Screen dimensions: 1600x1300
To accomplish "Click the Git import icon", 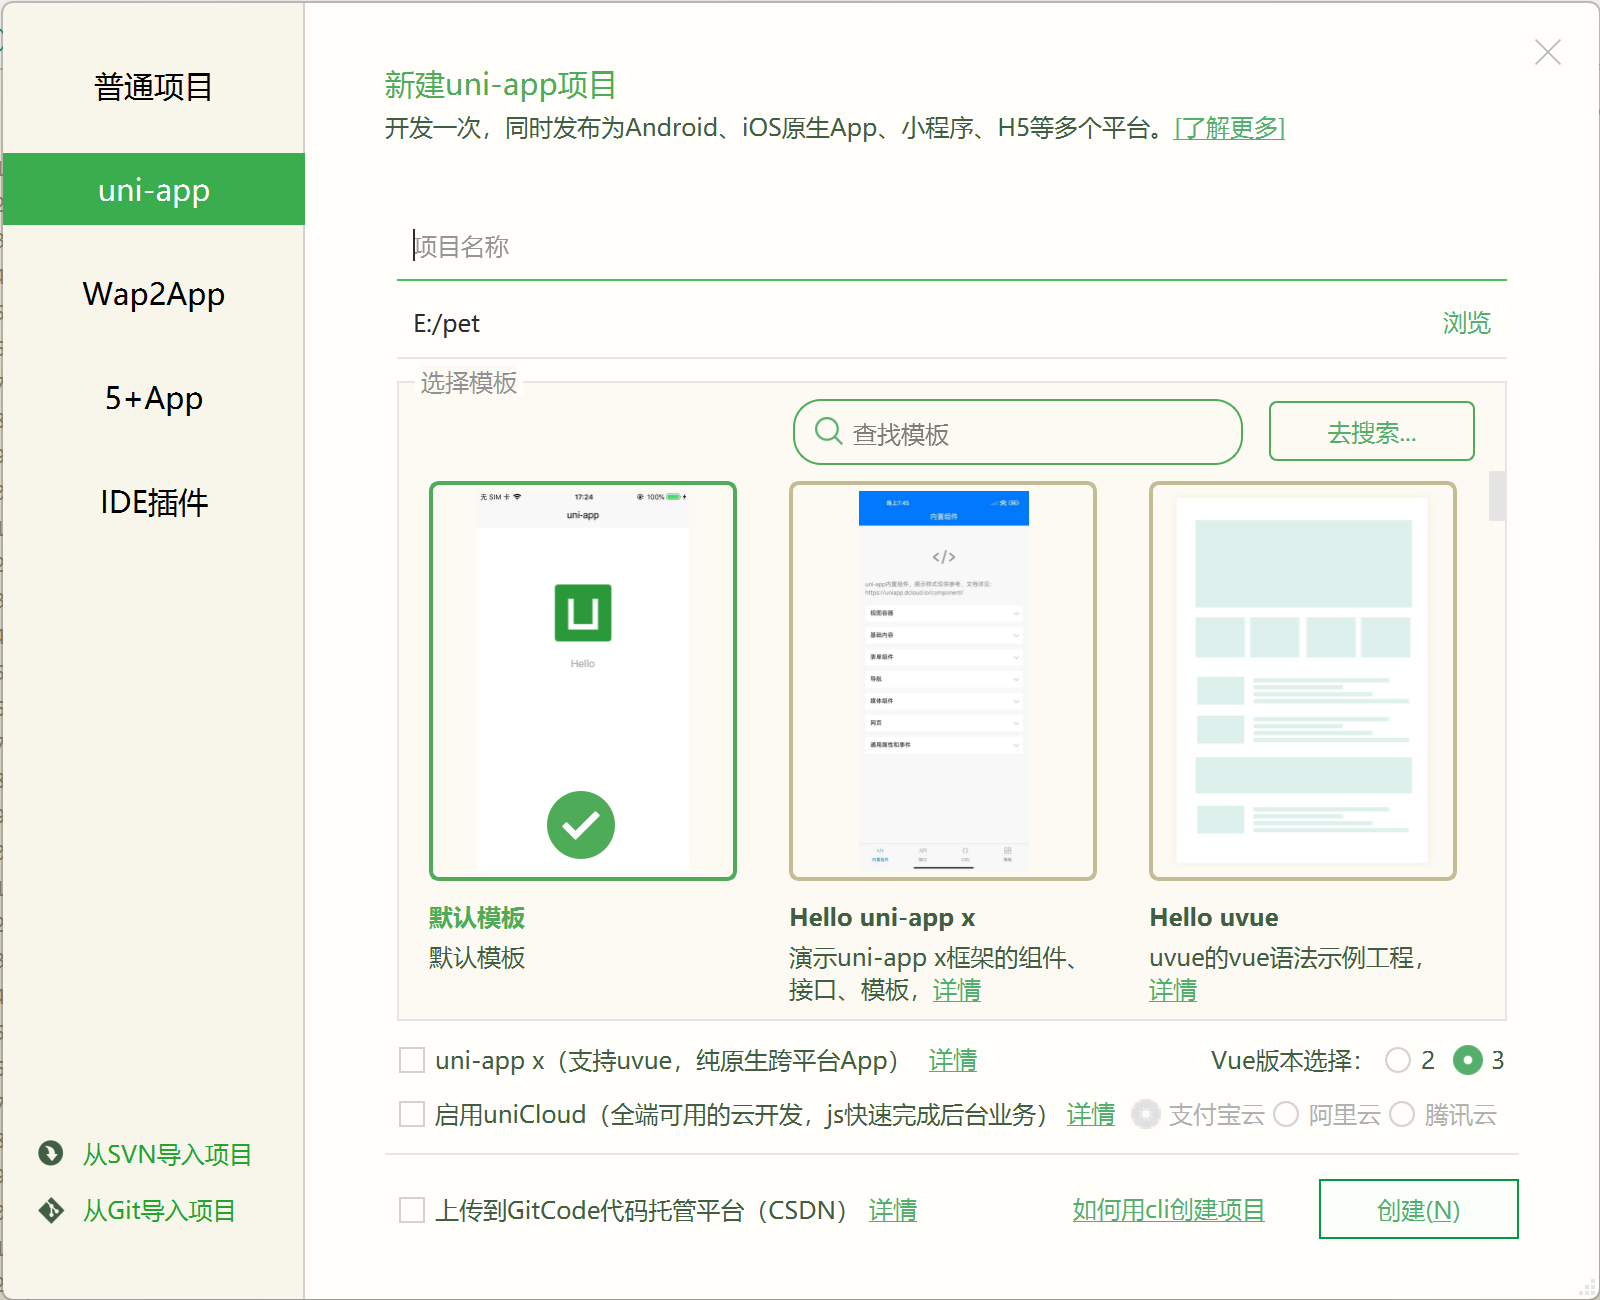I will [51, 1210].
